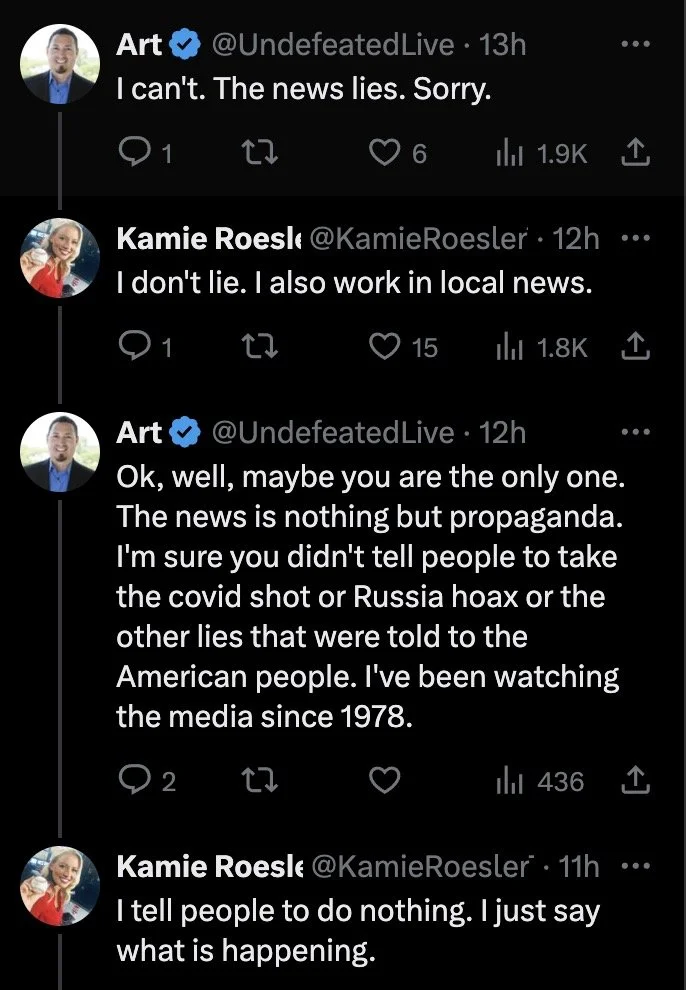The image size is (686, 990).
Task: Retweet Art's first tweet from 13h ago
Action: [260, 153]
